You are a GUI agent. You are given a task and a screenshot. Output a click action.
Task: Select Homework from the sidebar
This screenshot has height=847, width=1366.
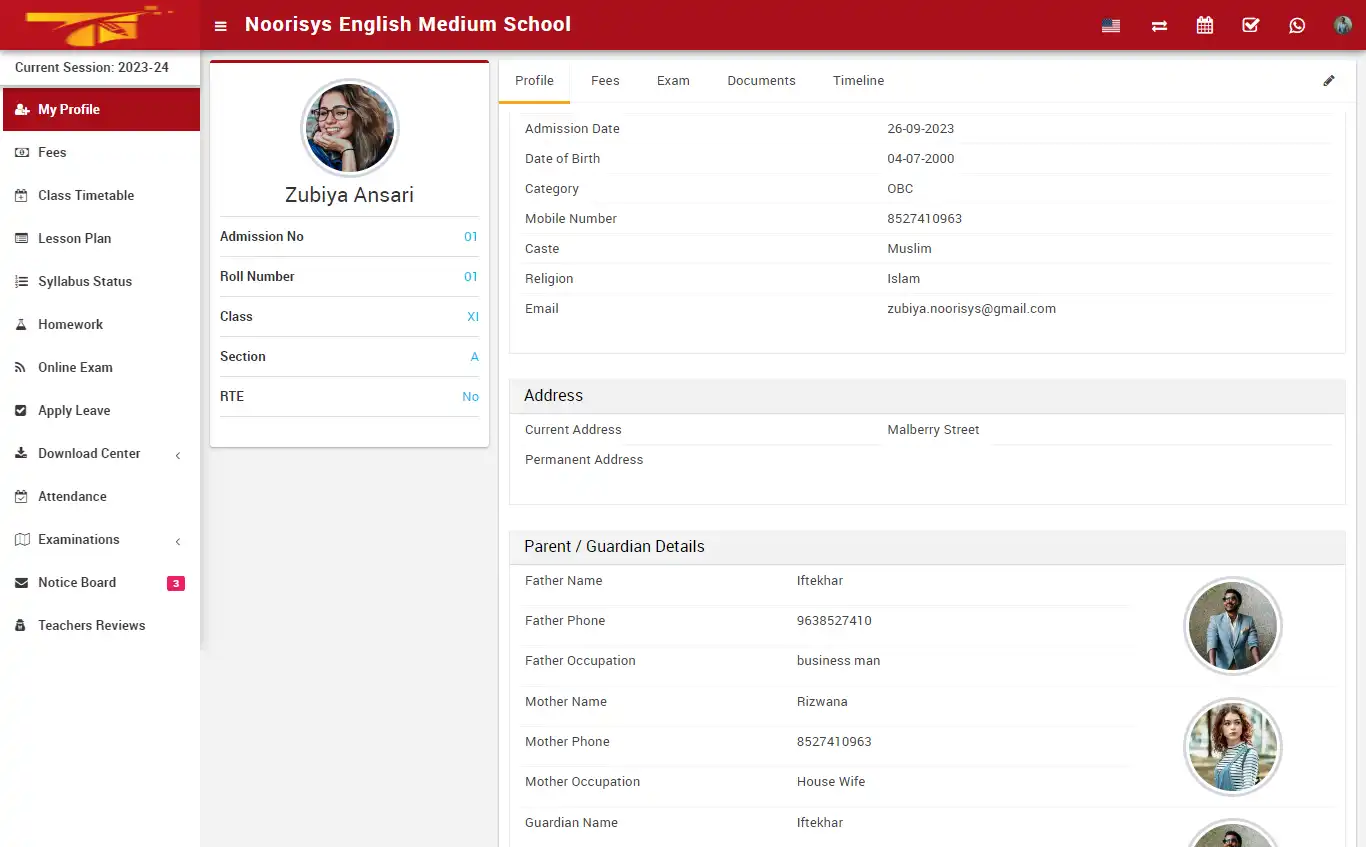tap(70, 324)
